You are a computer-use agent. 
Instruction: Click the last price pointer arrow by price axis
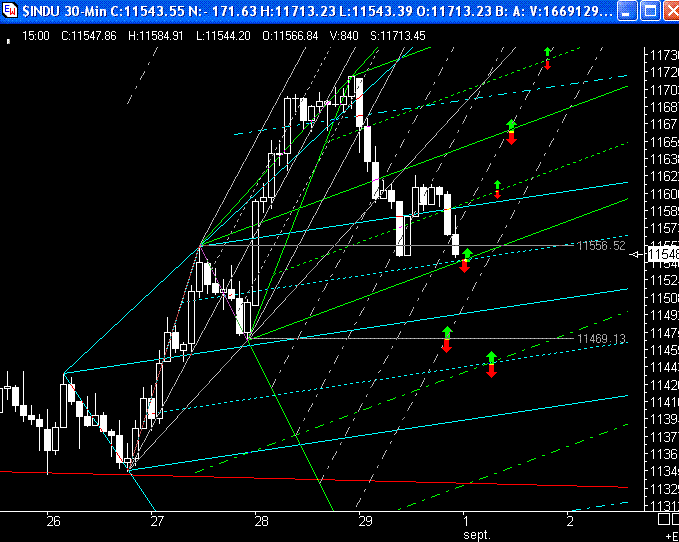[638, 256]
